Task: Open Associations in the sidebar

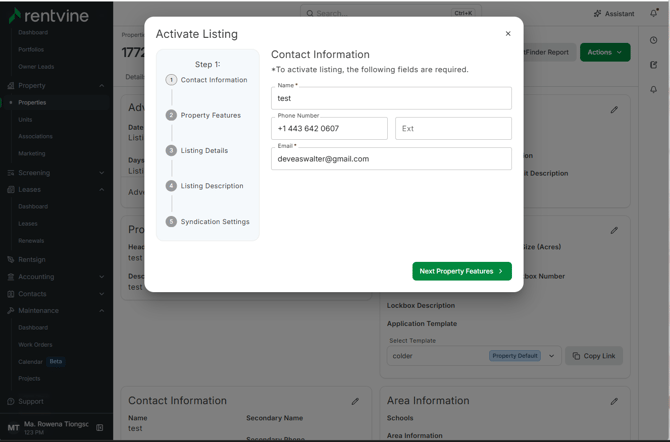Action: point(35,136)
